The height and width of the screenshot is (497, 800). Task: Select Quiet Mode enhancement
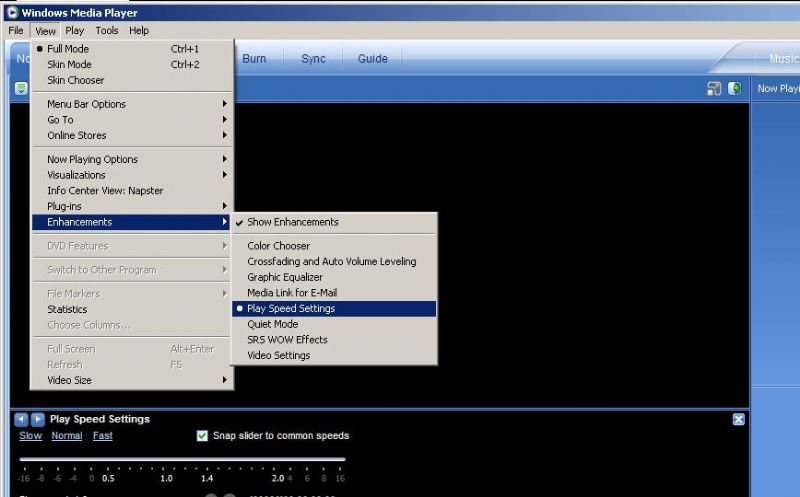click(x=334, y=325)
